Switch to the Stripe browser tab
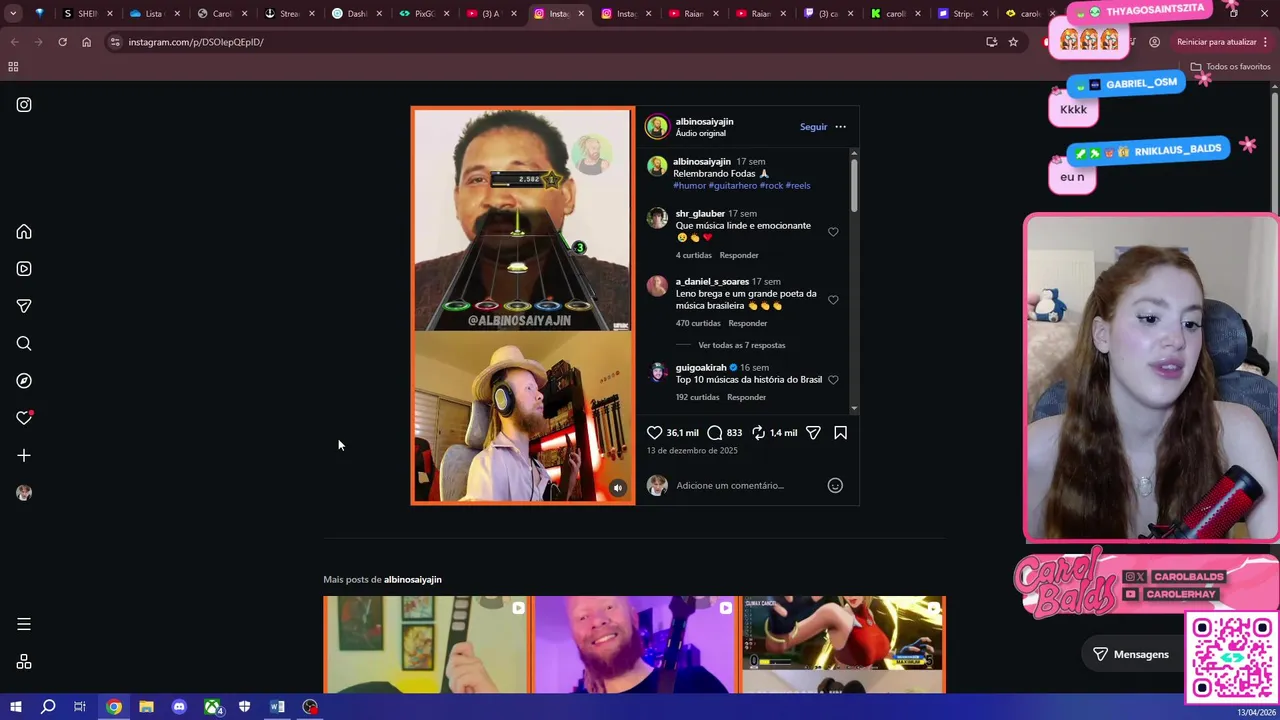The image size is (1280, 720). [x=963, y=14]
